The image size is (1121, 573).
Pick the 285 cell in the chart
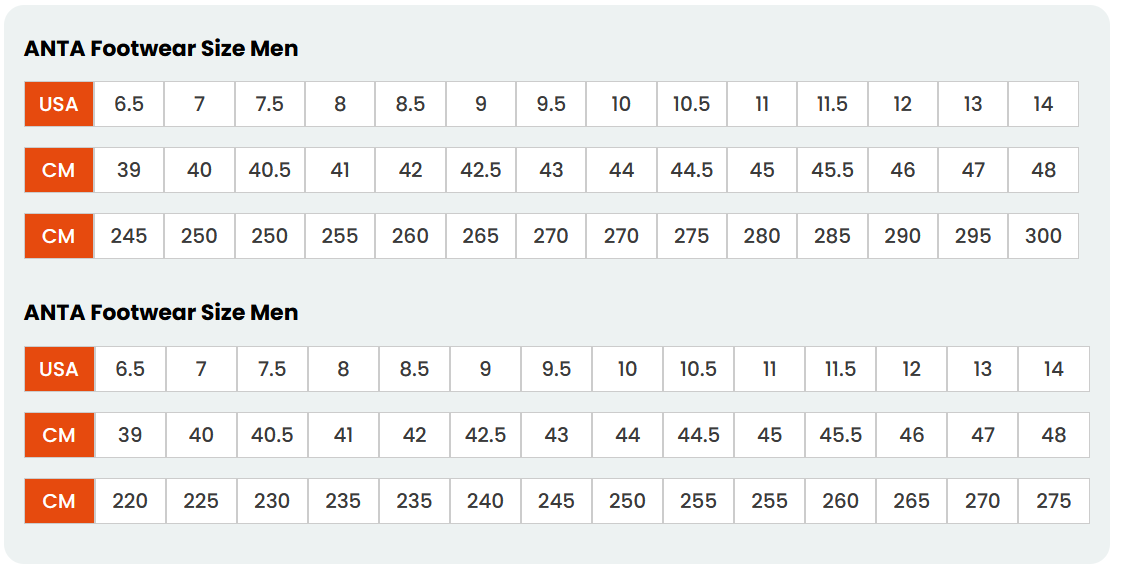[832, 236]
